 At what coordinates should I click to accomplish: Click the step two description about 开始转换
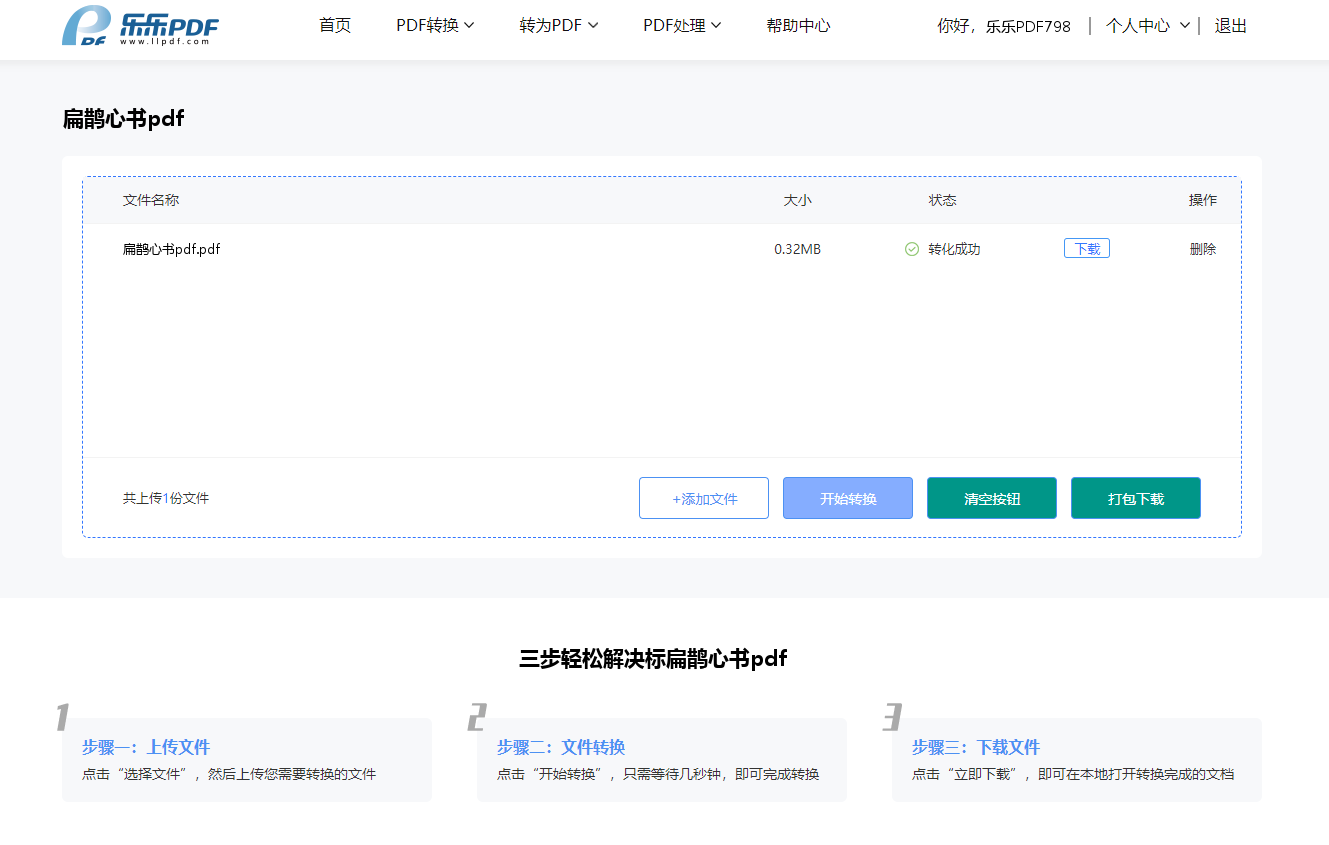(x=658, y=774)
